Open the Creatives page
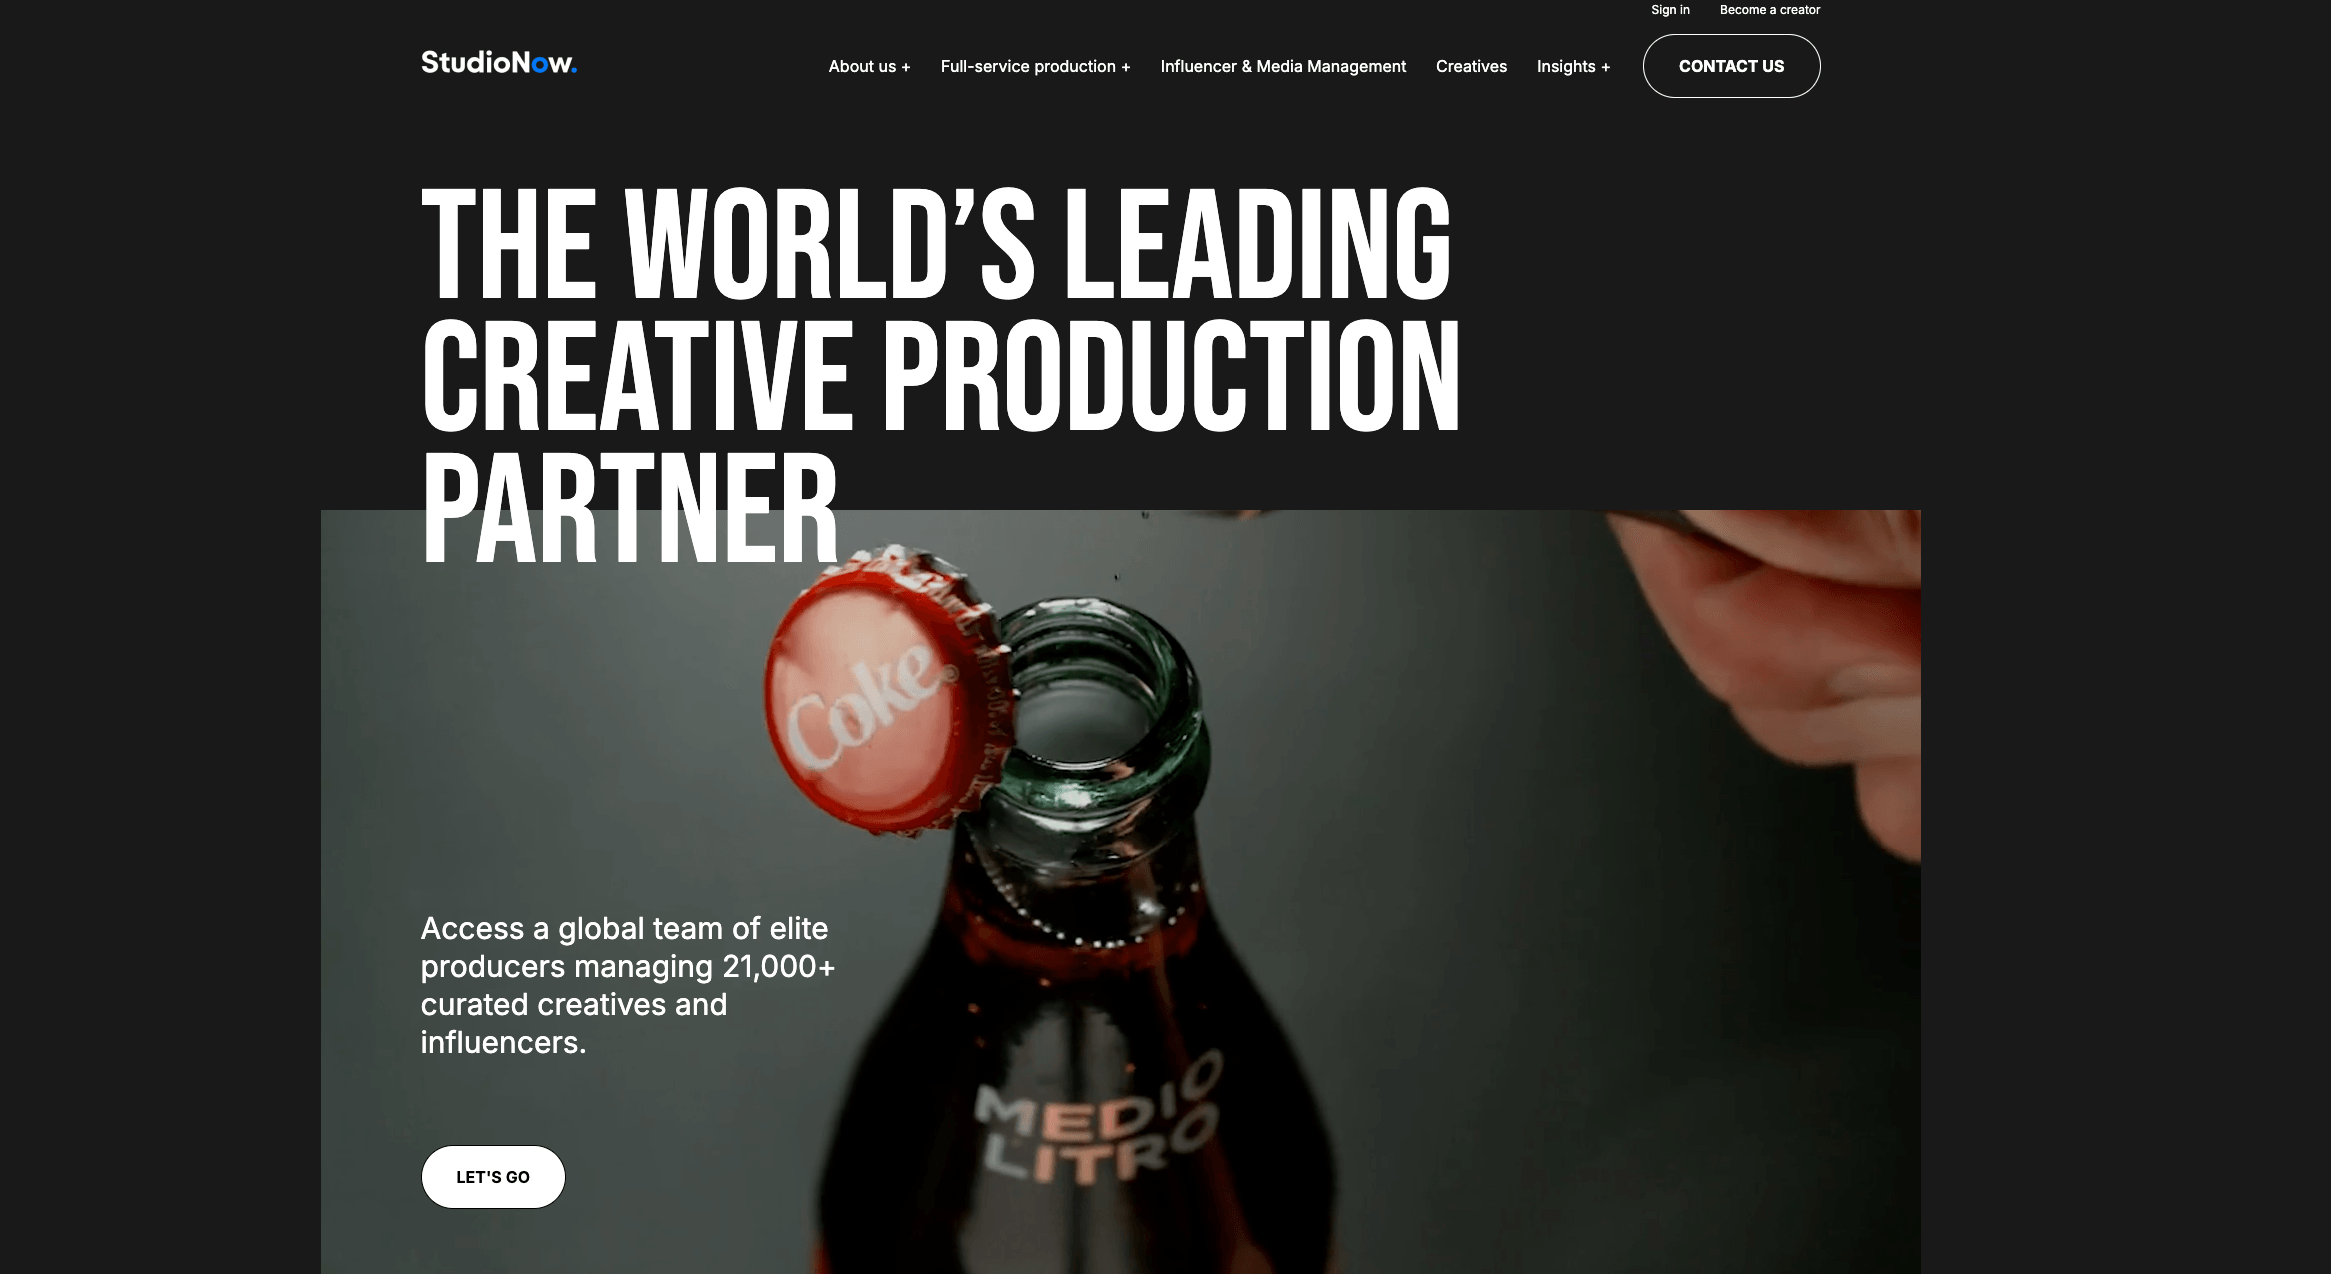 1471,66
